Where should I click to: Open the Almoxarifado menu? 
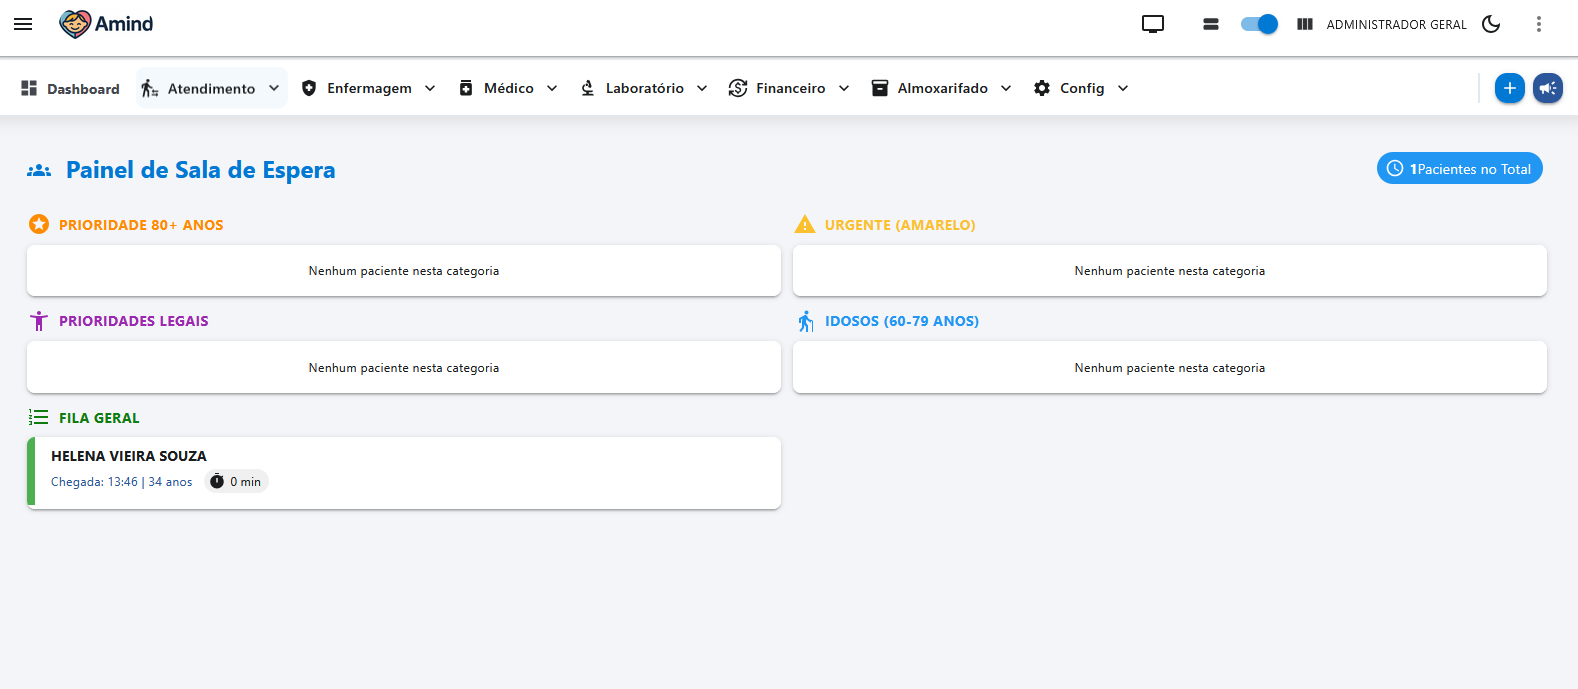point(941,88)
